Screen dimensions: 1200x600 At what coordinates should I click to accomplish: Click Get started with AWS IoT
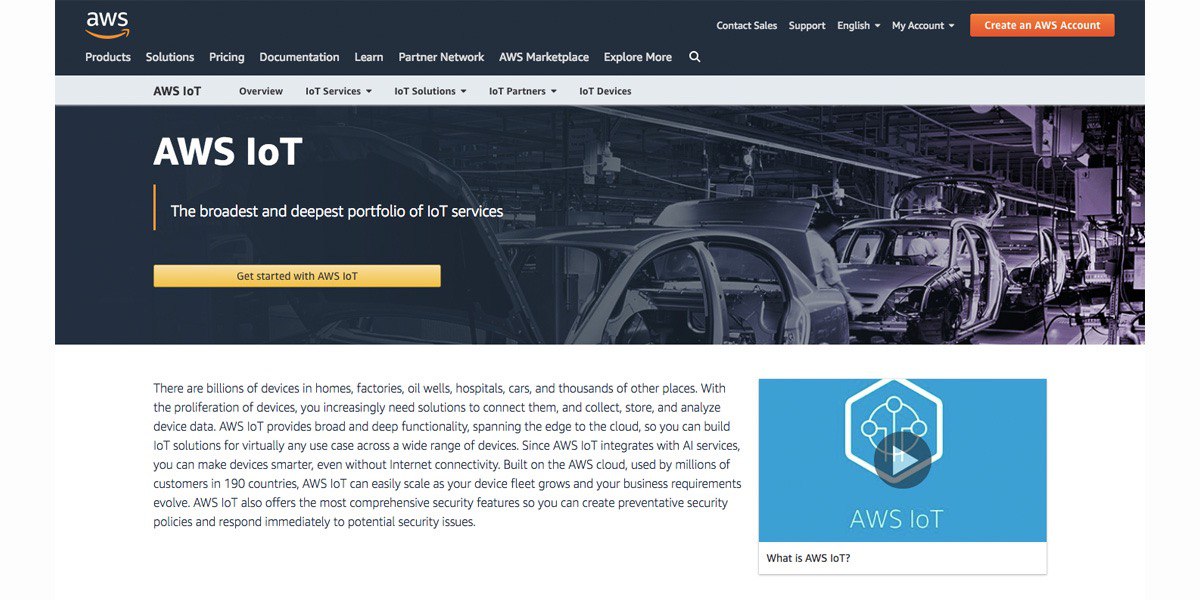297,276
